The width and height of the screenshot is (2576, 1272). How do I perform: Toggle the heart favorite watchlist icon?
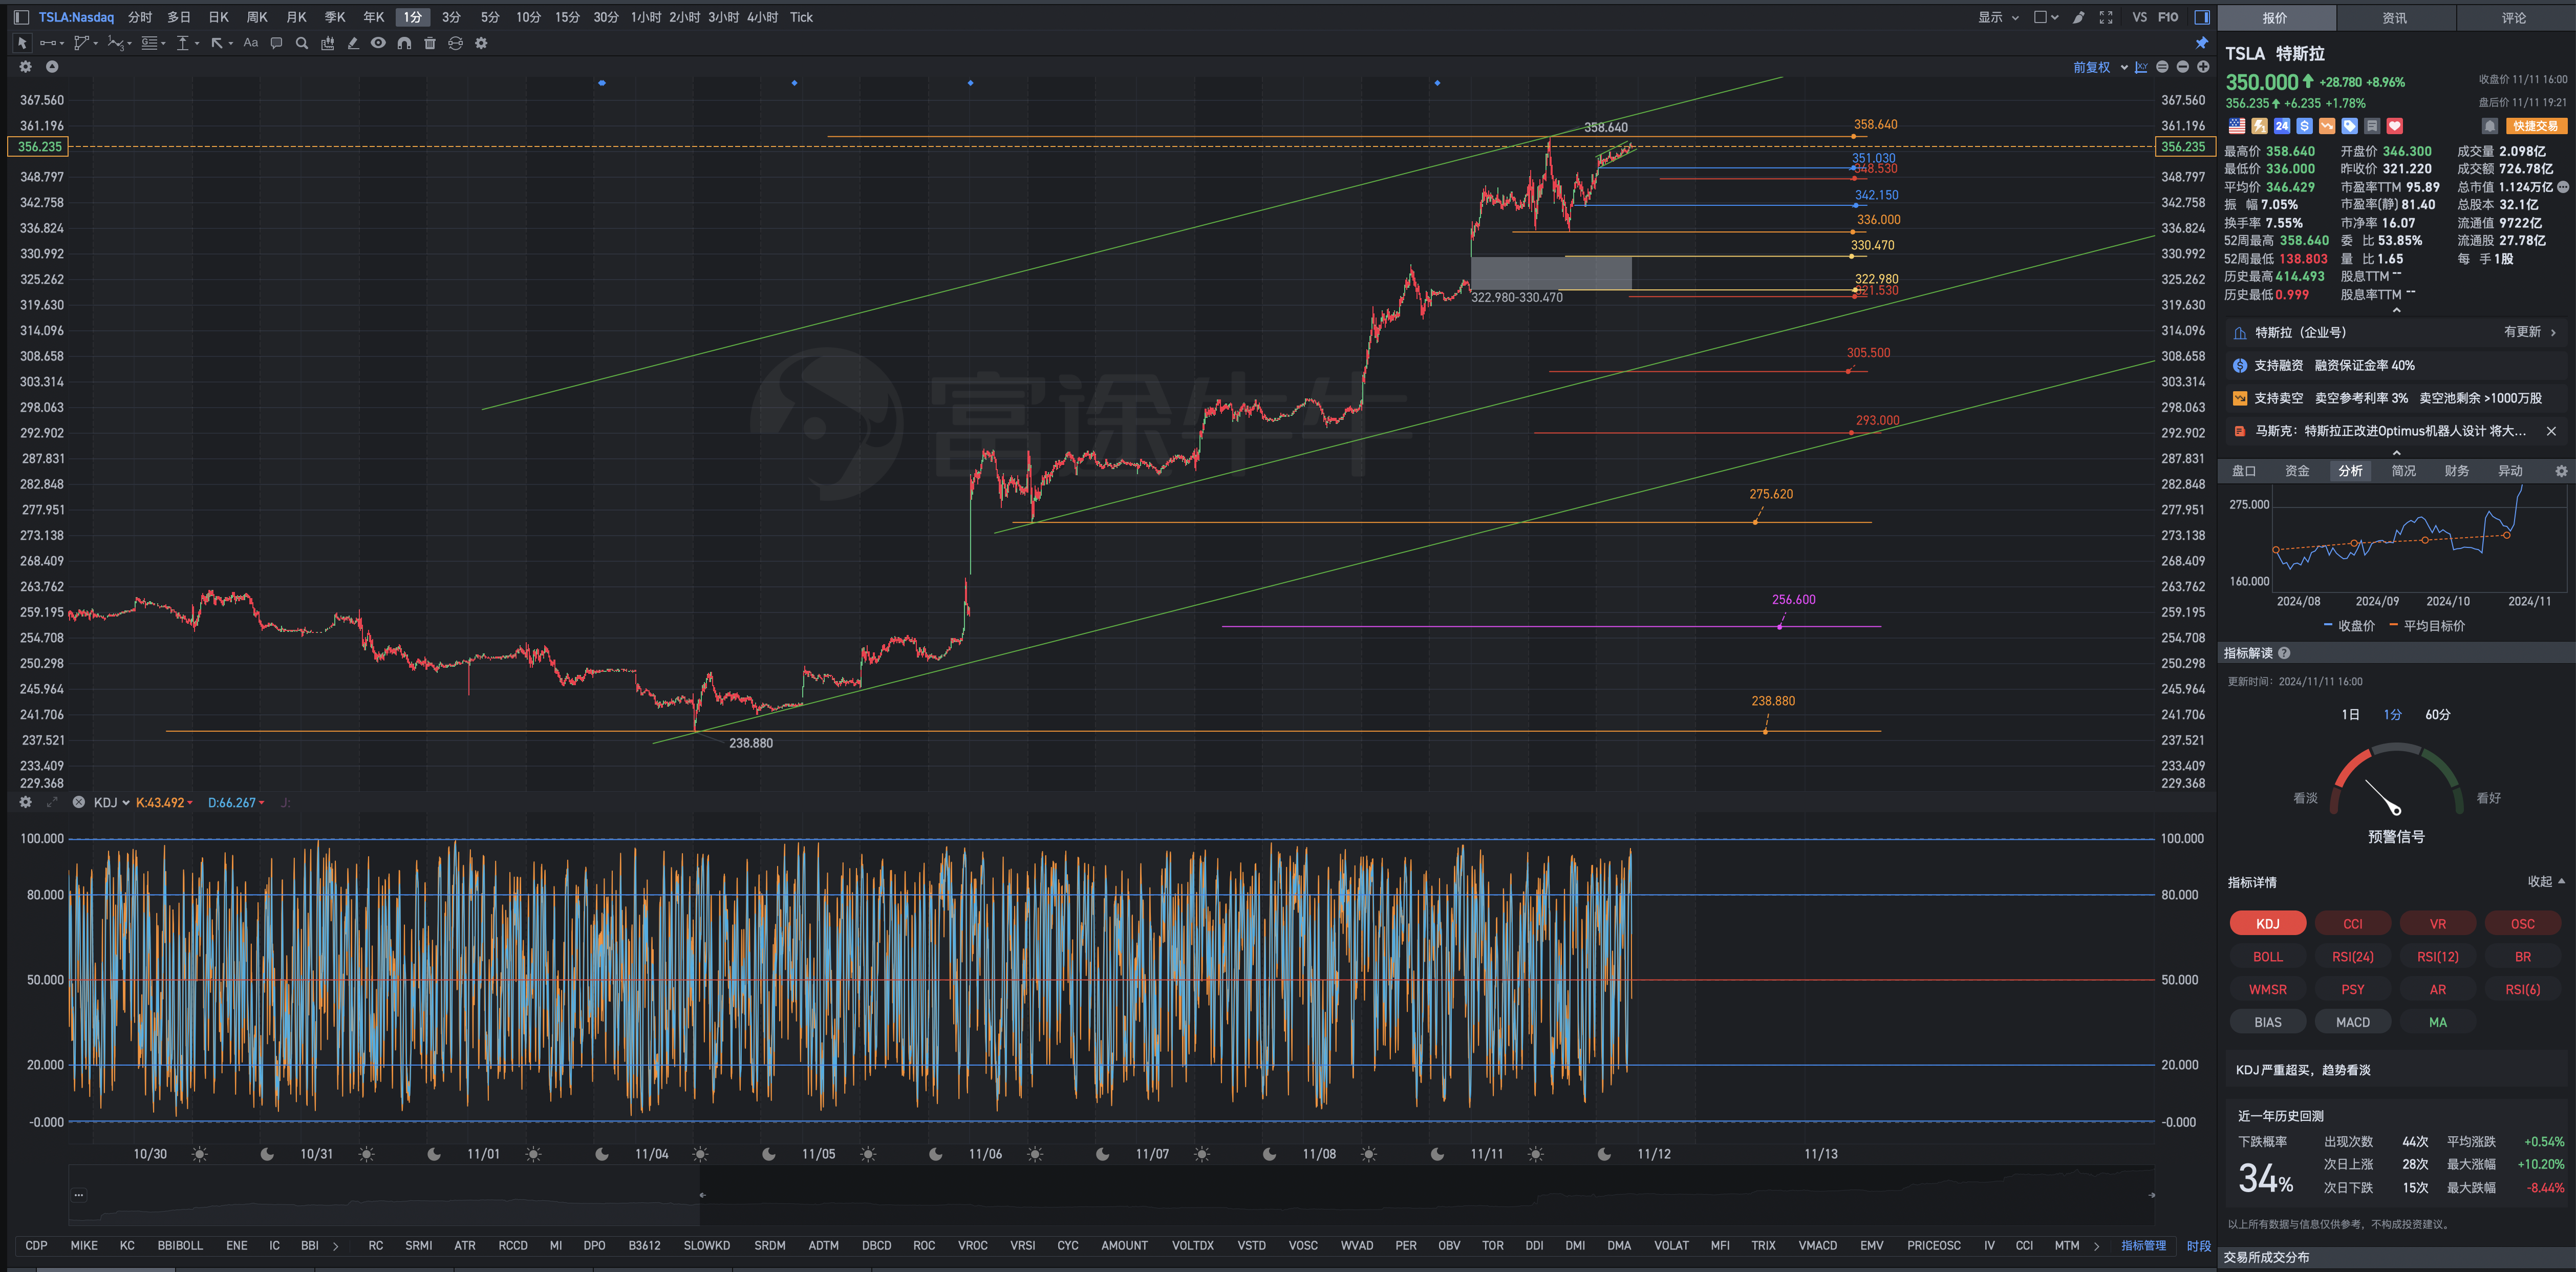click(x=2394, y=126)
